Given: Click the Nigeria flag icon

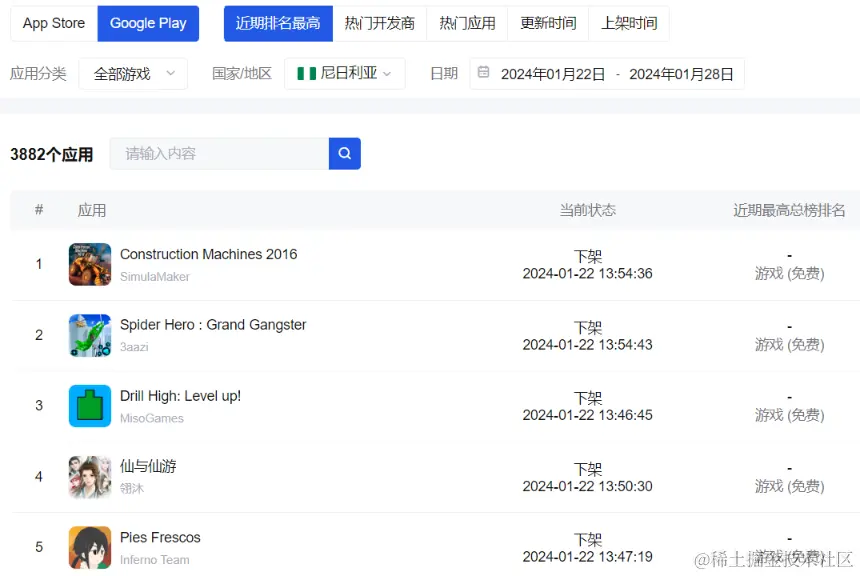Looking at the screenshot, I should 307,74.
